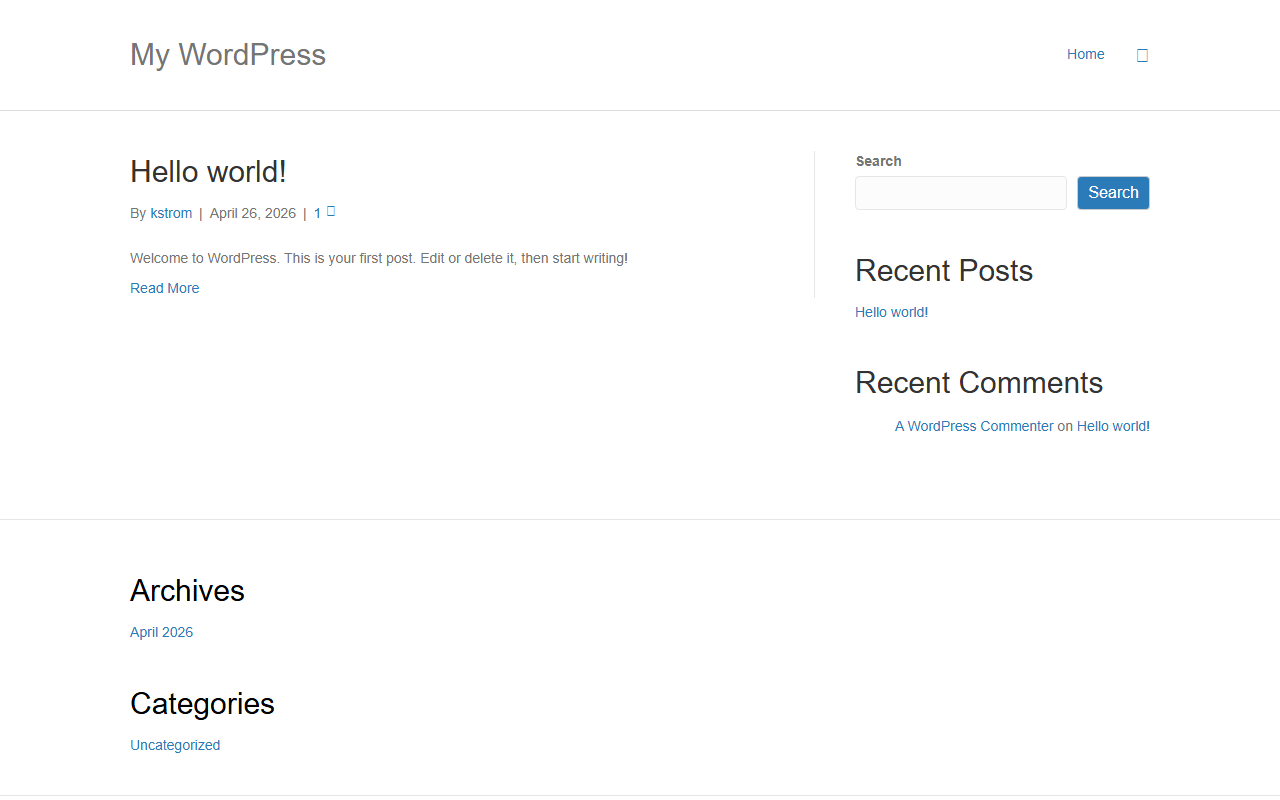Click the Recent Posts heading
Screen dimensions: 1280x800
coord(944,270)
